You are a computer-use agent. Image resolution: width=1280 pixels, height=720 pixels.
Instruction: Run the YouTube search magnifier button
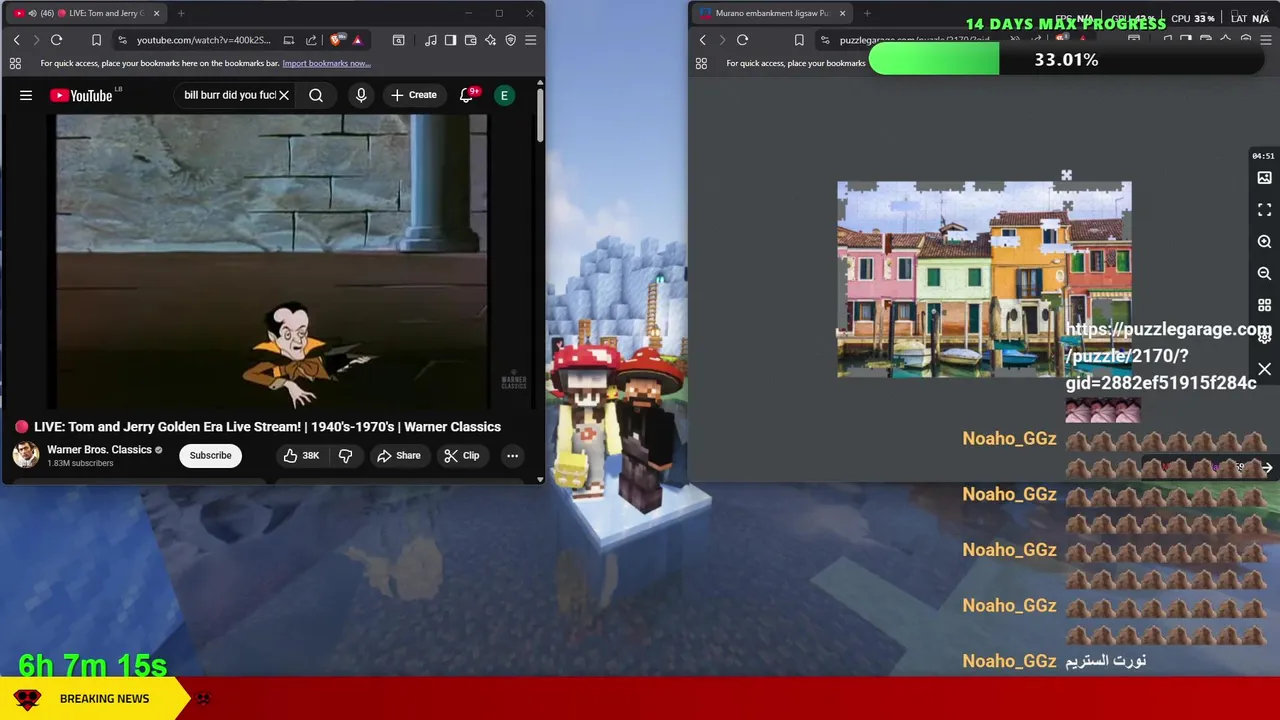tap(316, 95)
